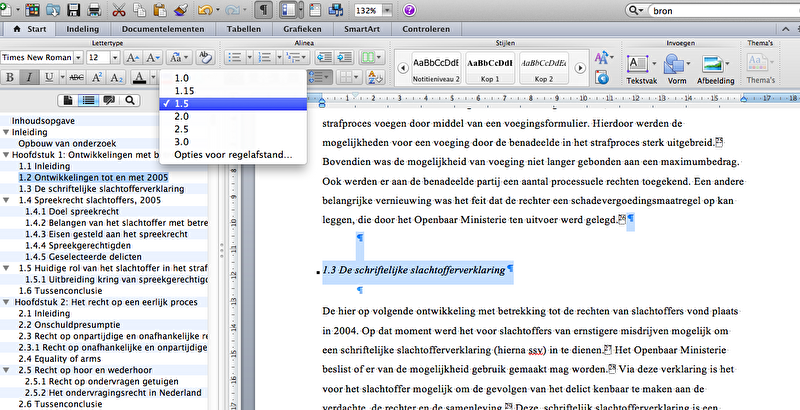
Task: Select 2.0 line spacing option
Action: 181,116
